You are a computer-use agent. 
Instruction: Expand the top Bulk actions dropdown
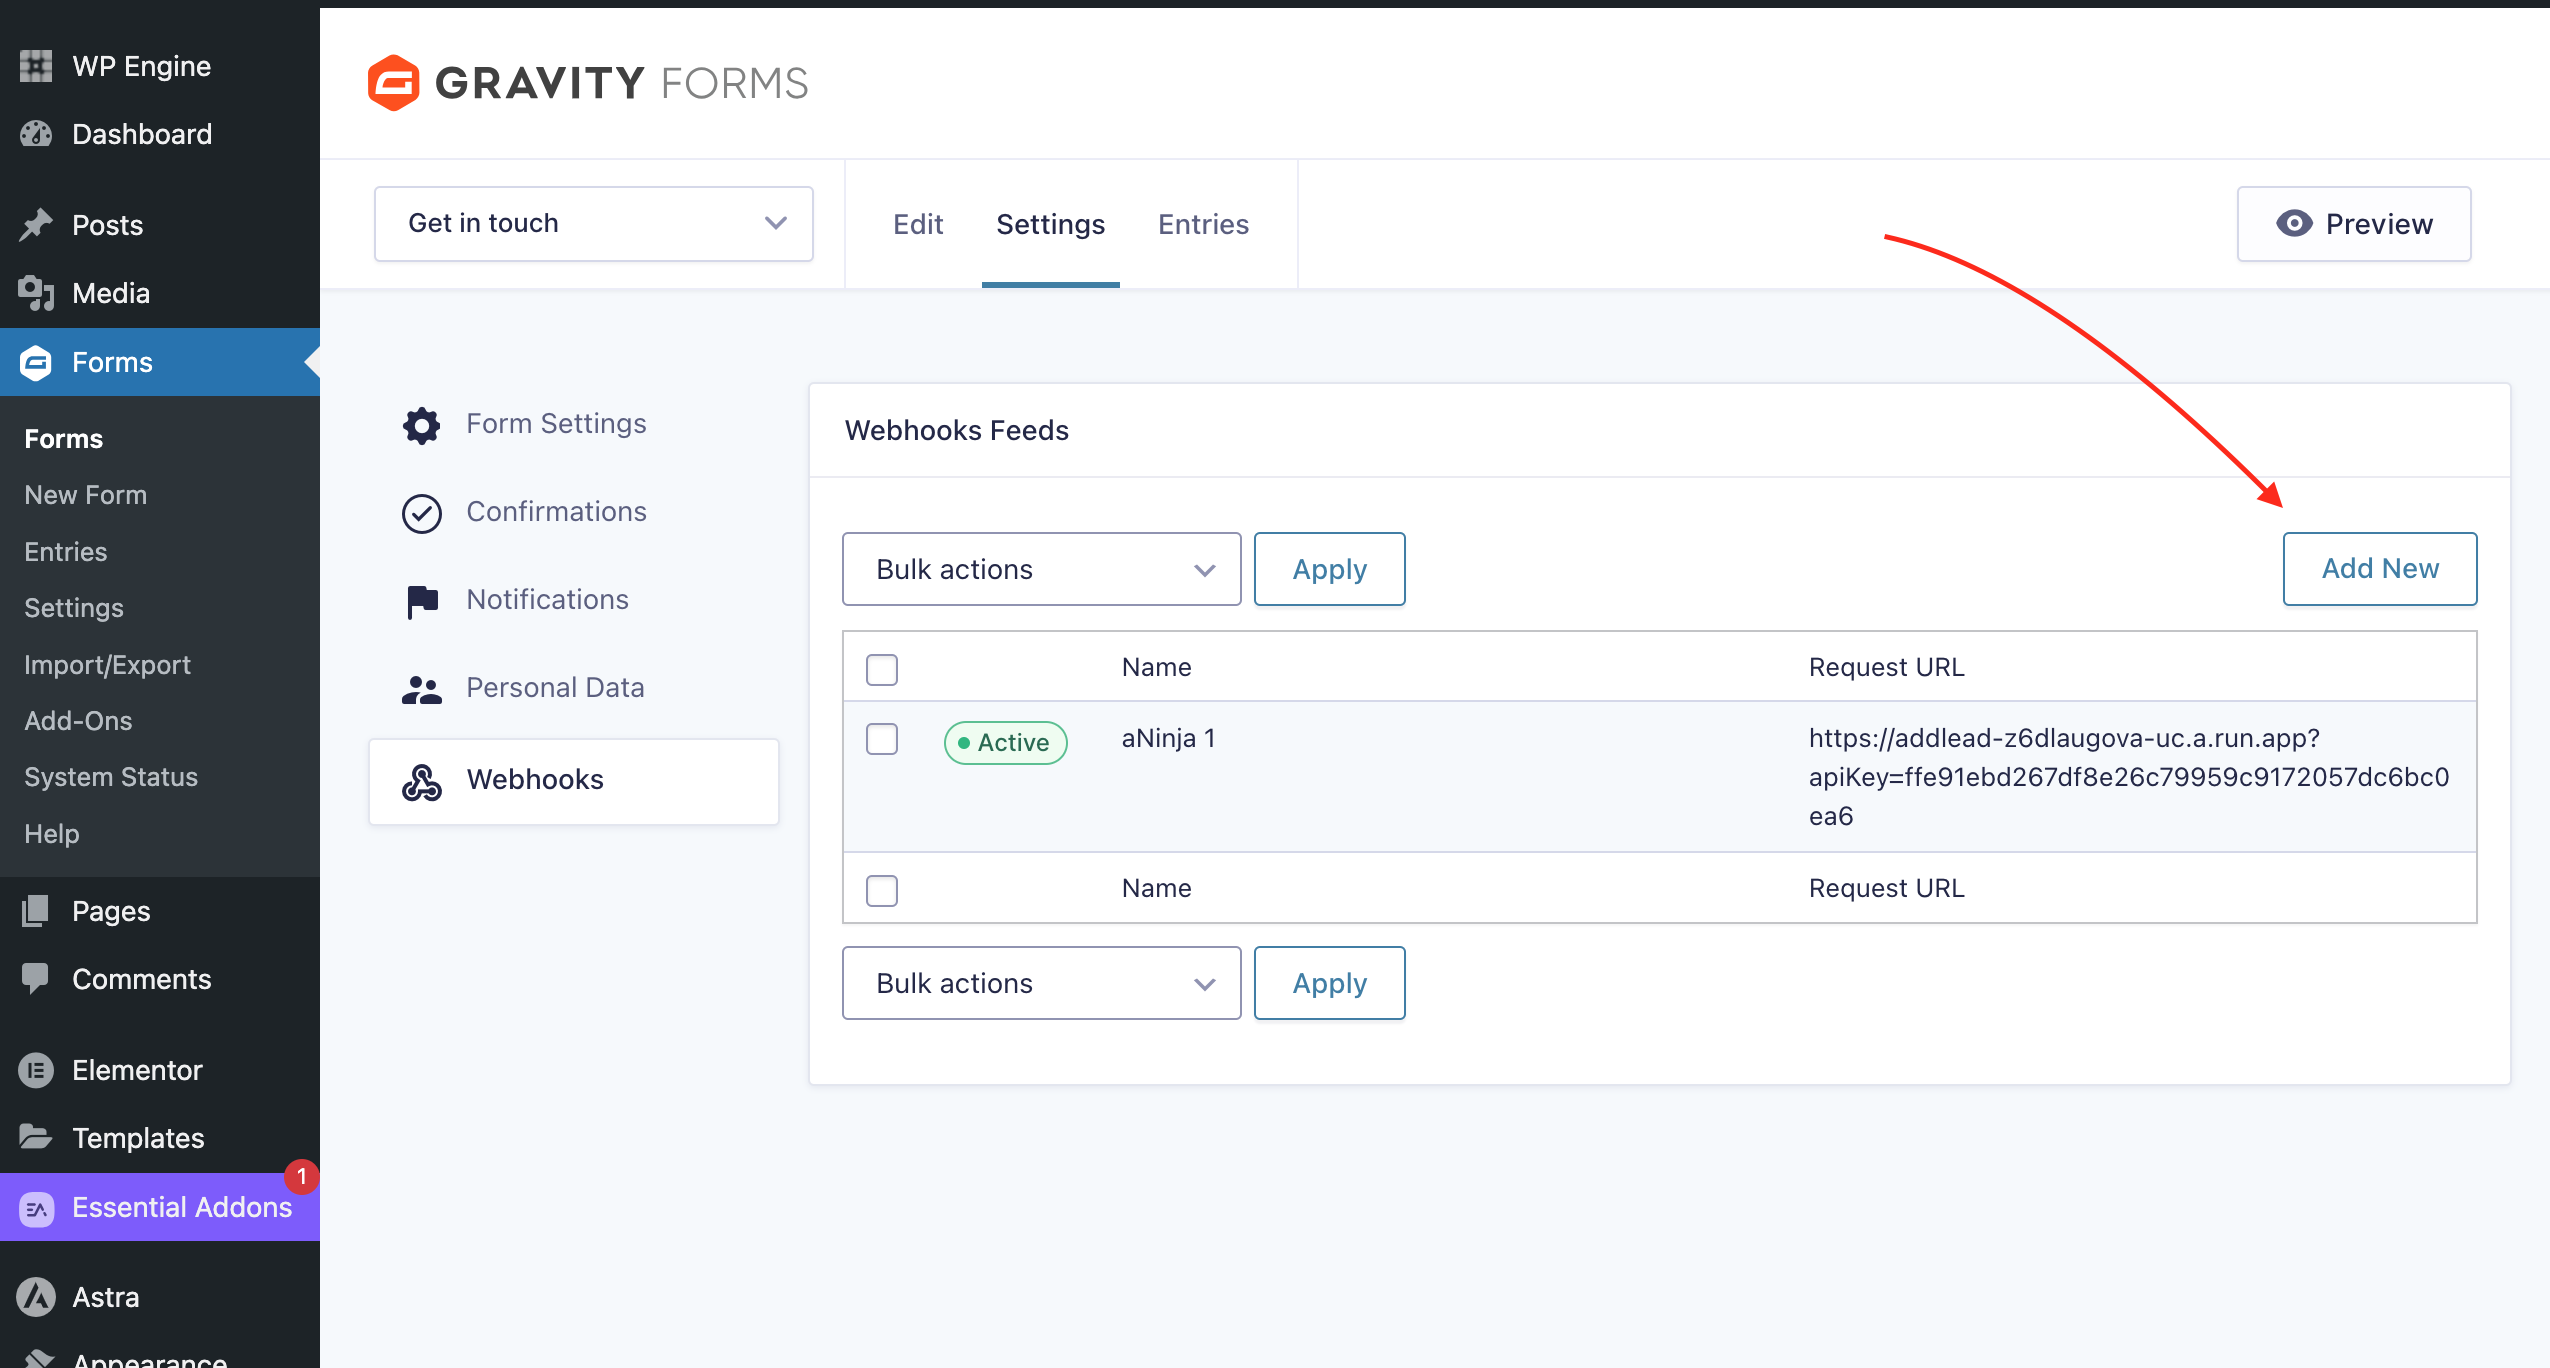[x=1041, y=569]
